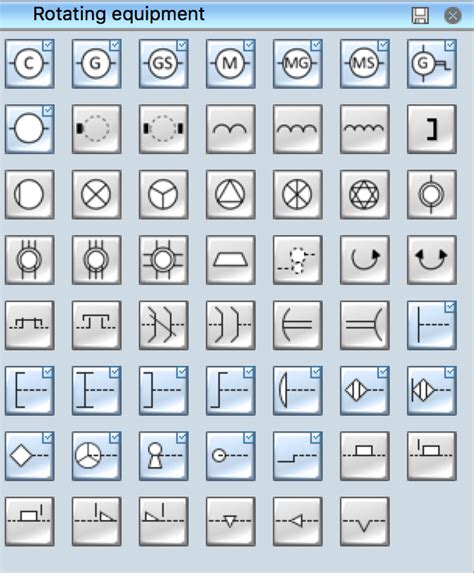Choose right triangle with tick on right

click(164, 521)
